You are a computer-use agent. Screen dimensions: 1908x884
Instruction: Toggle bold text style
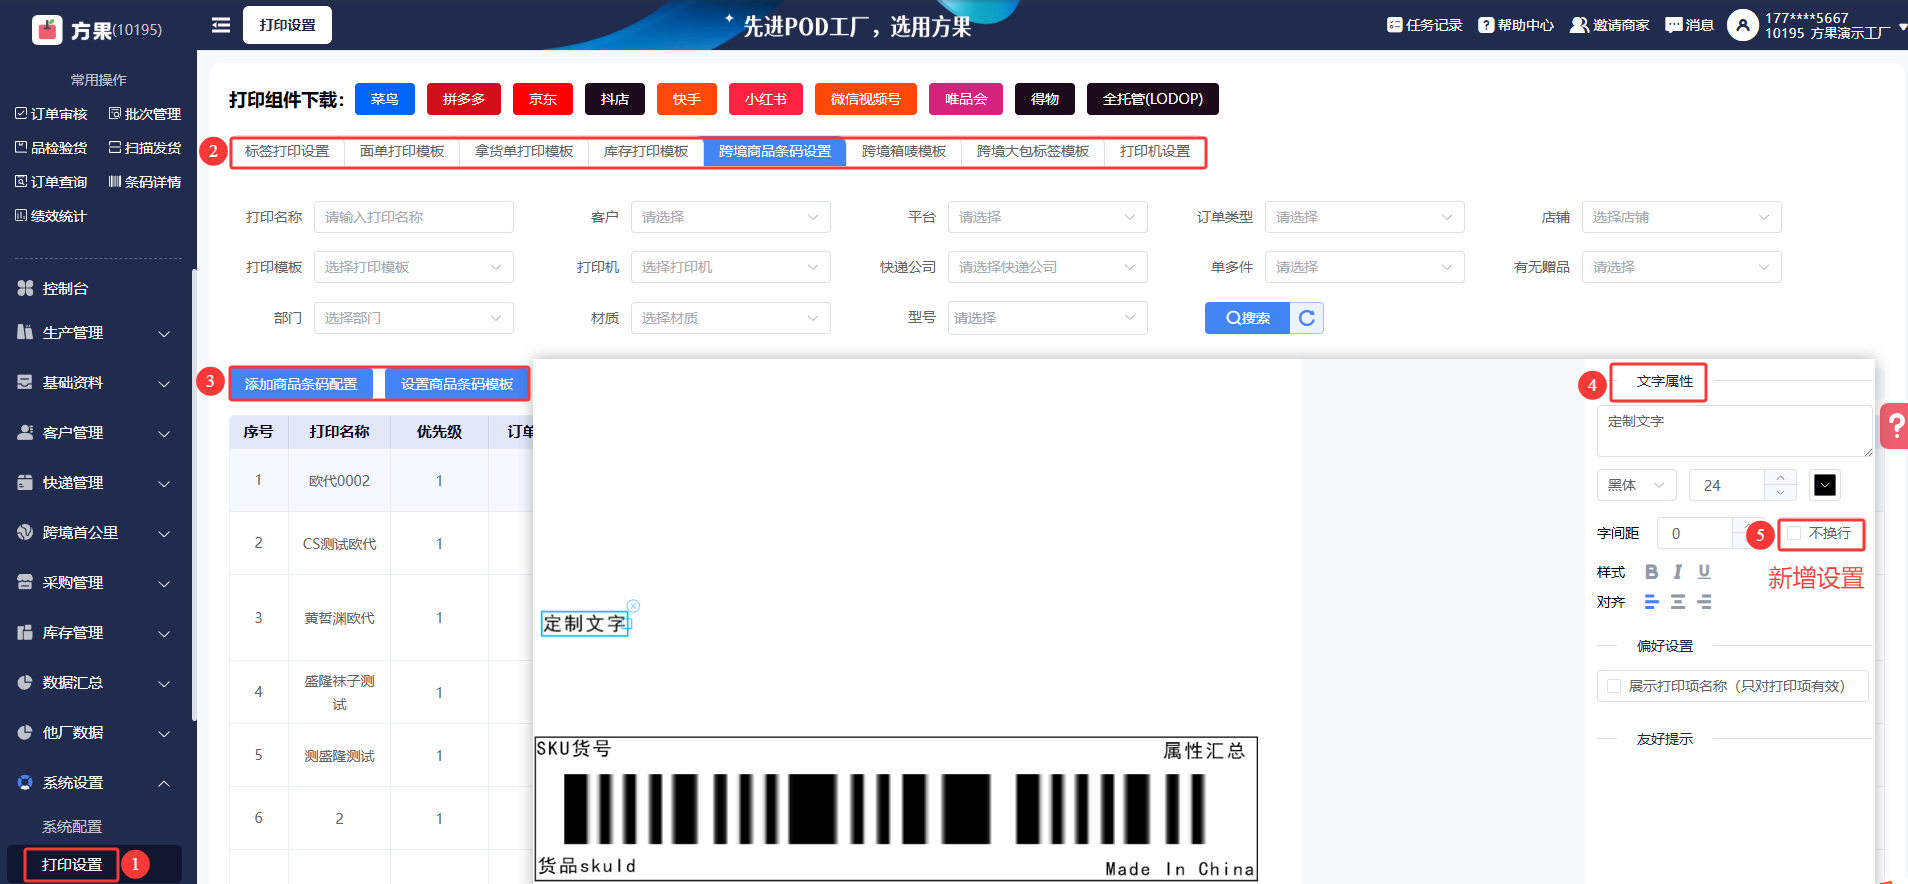pos(1651,572)
